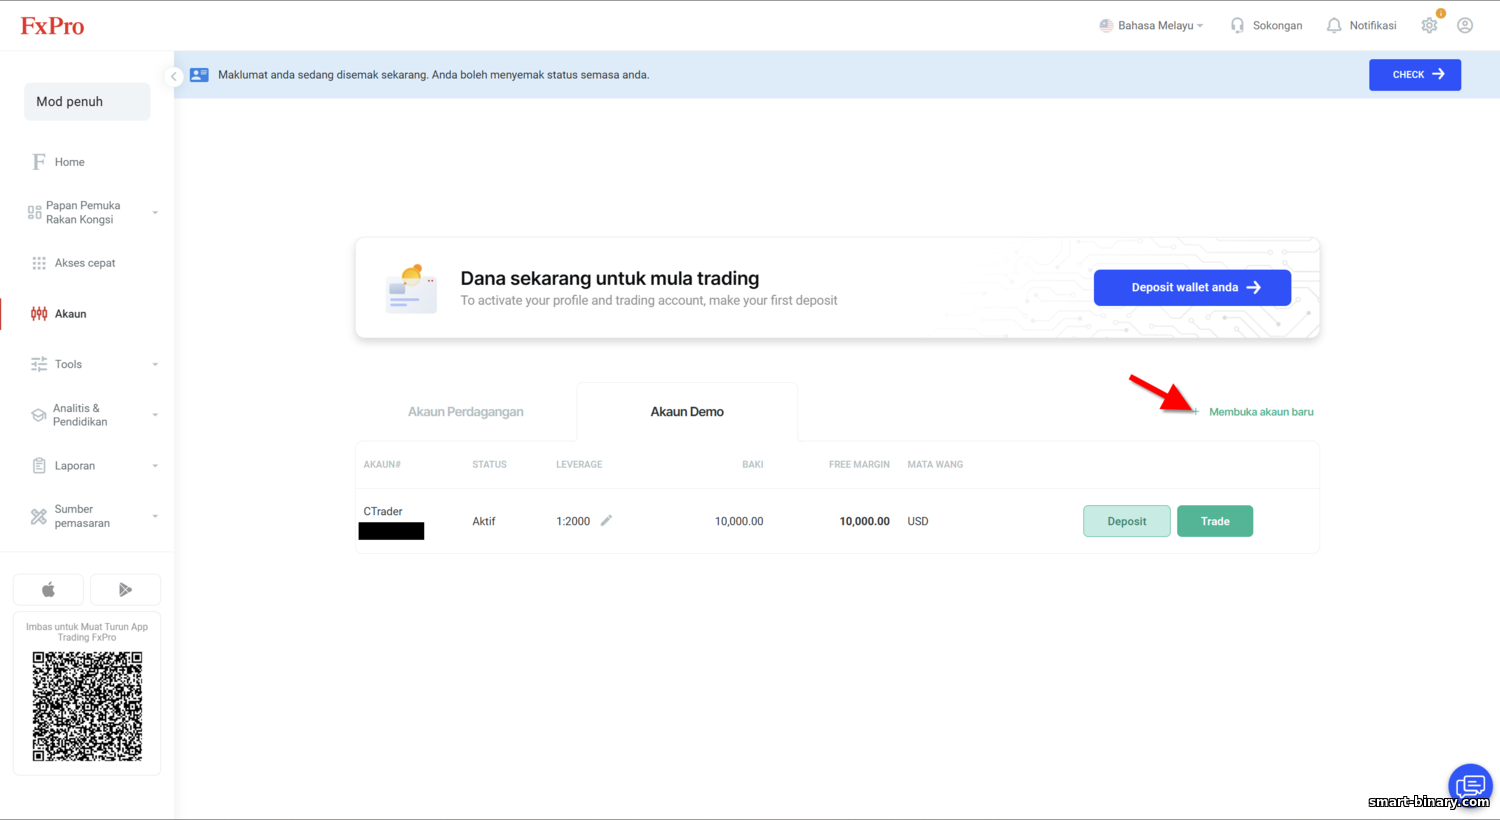Click the FxPro app QR code
The image size is (1500, 820).
point(87,706)
